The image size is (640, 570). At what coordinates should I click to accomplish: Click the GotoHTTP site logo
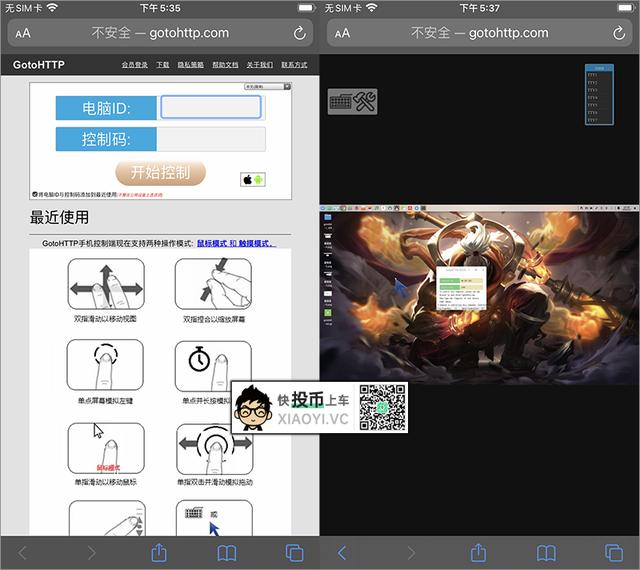pos(39,65)
